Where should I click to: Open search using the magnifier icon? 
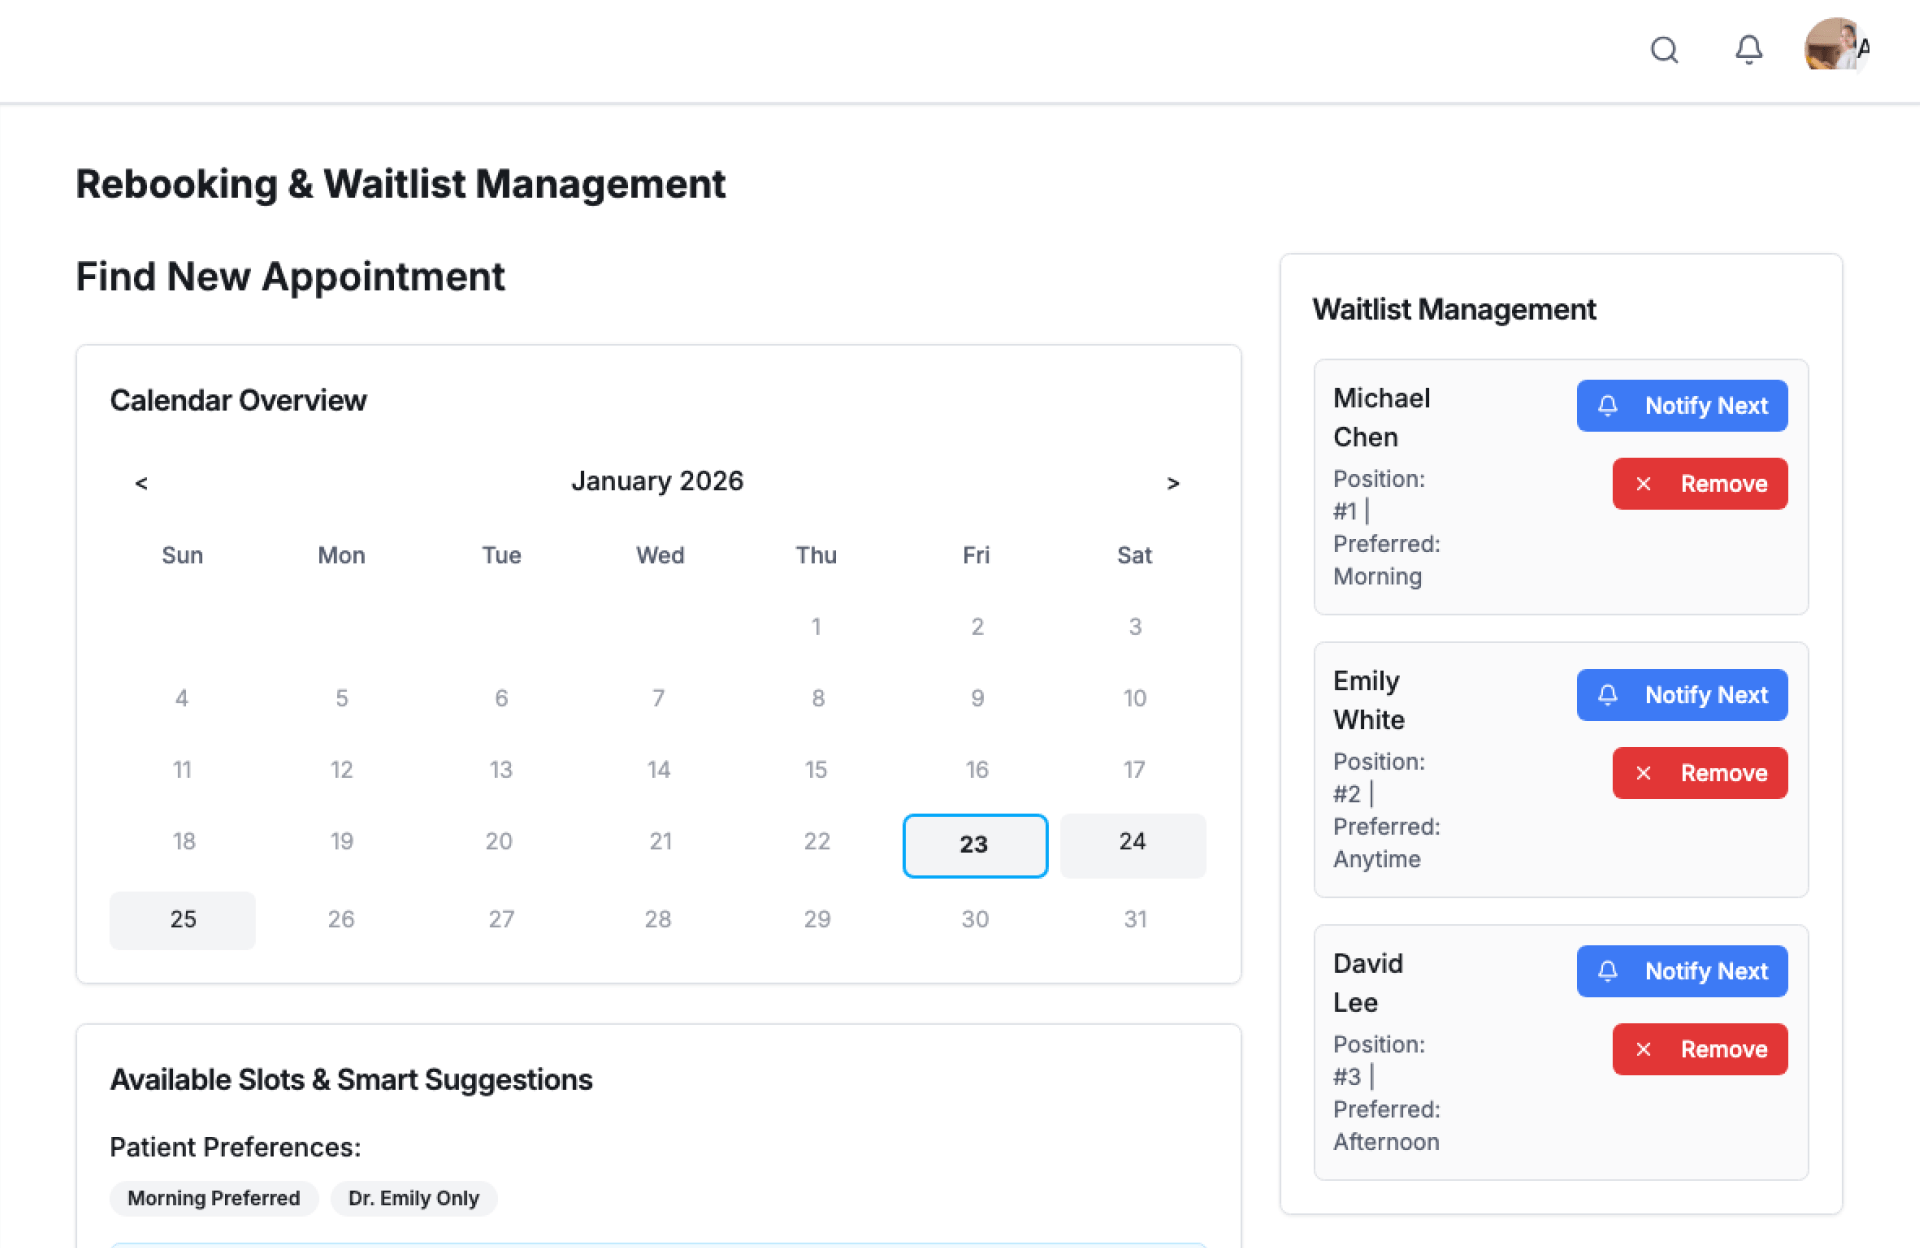click(x=1664, y=50)
